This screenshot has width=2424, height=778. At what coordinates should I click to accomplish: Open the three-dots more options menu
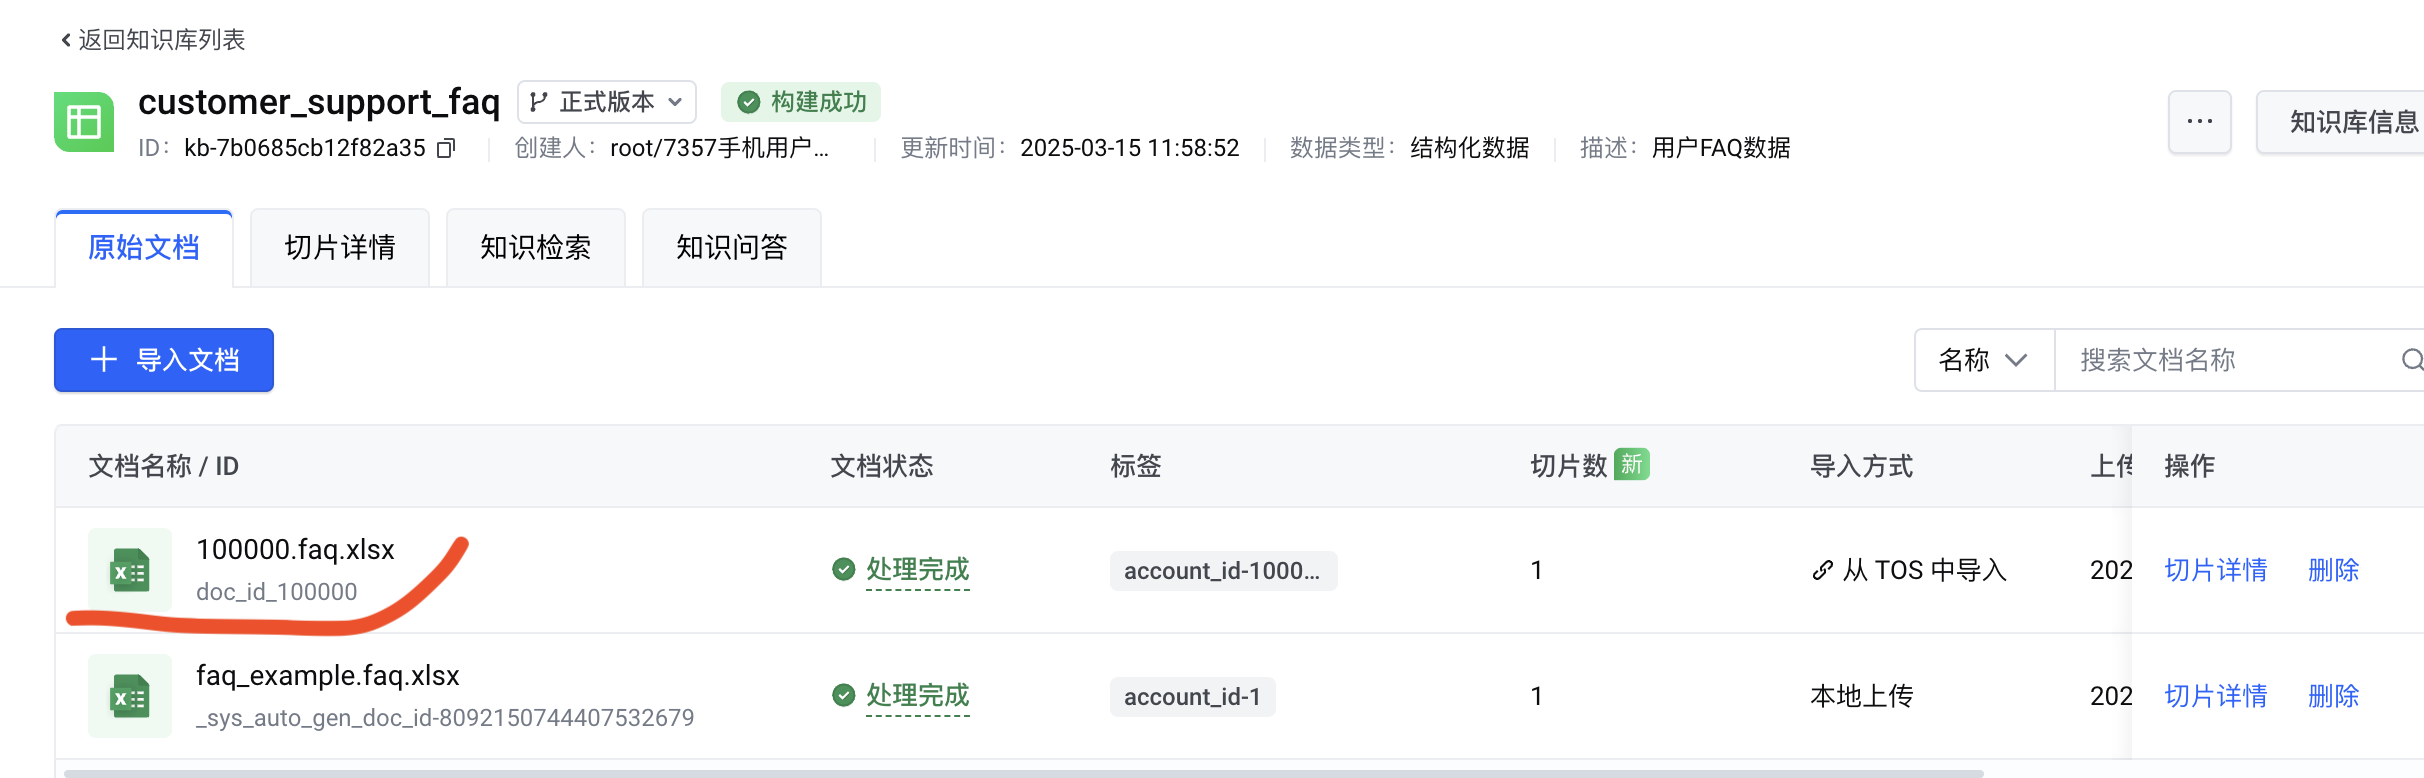pyautogui.click(x=2199, y=122)
